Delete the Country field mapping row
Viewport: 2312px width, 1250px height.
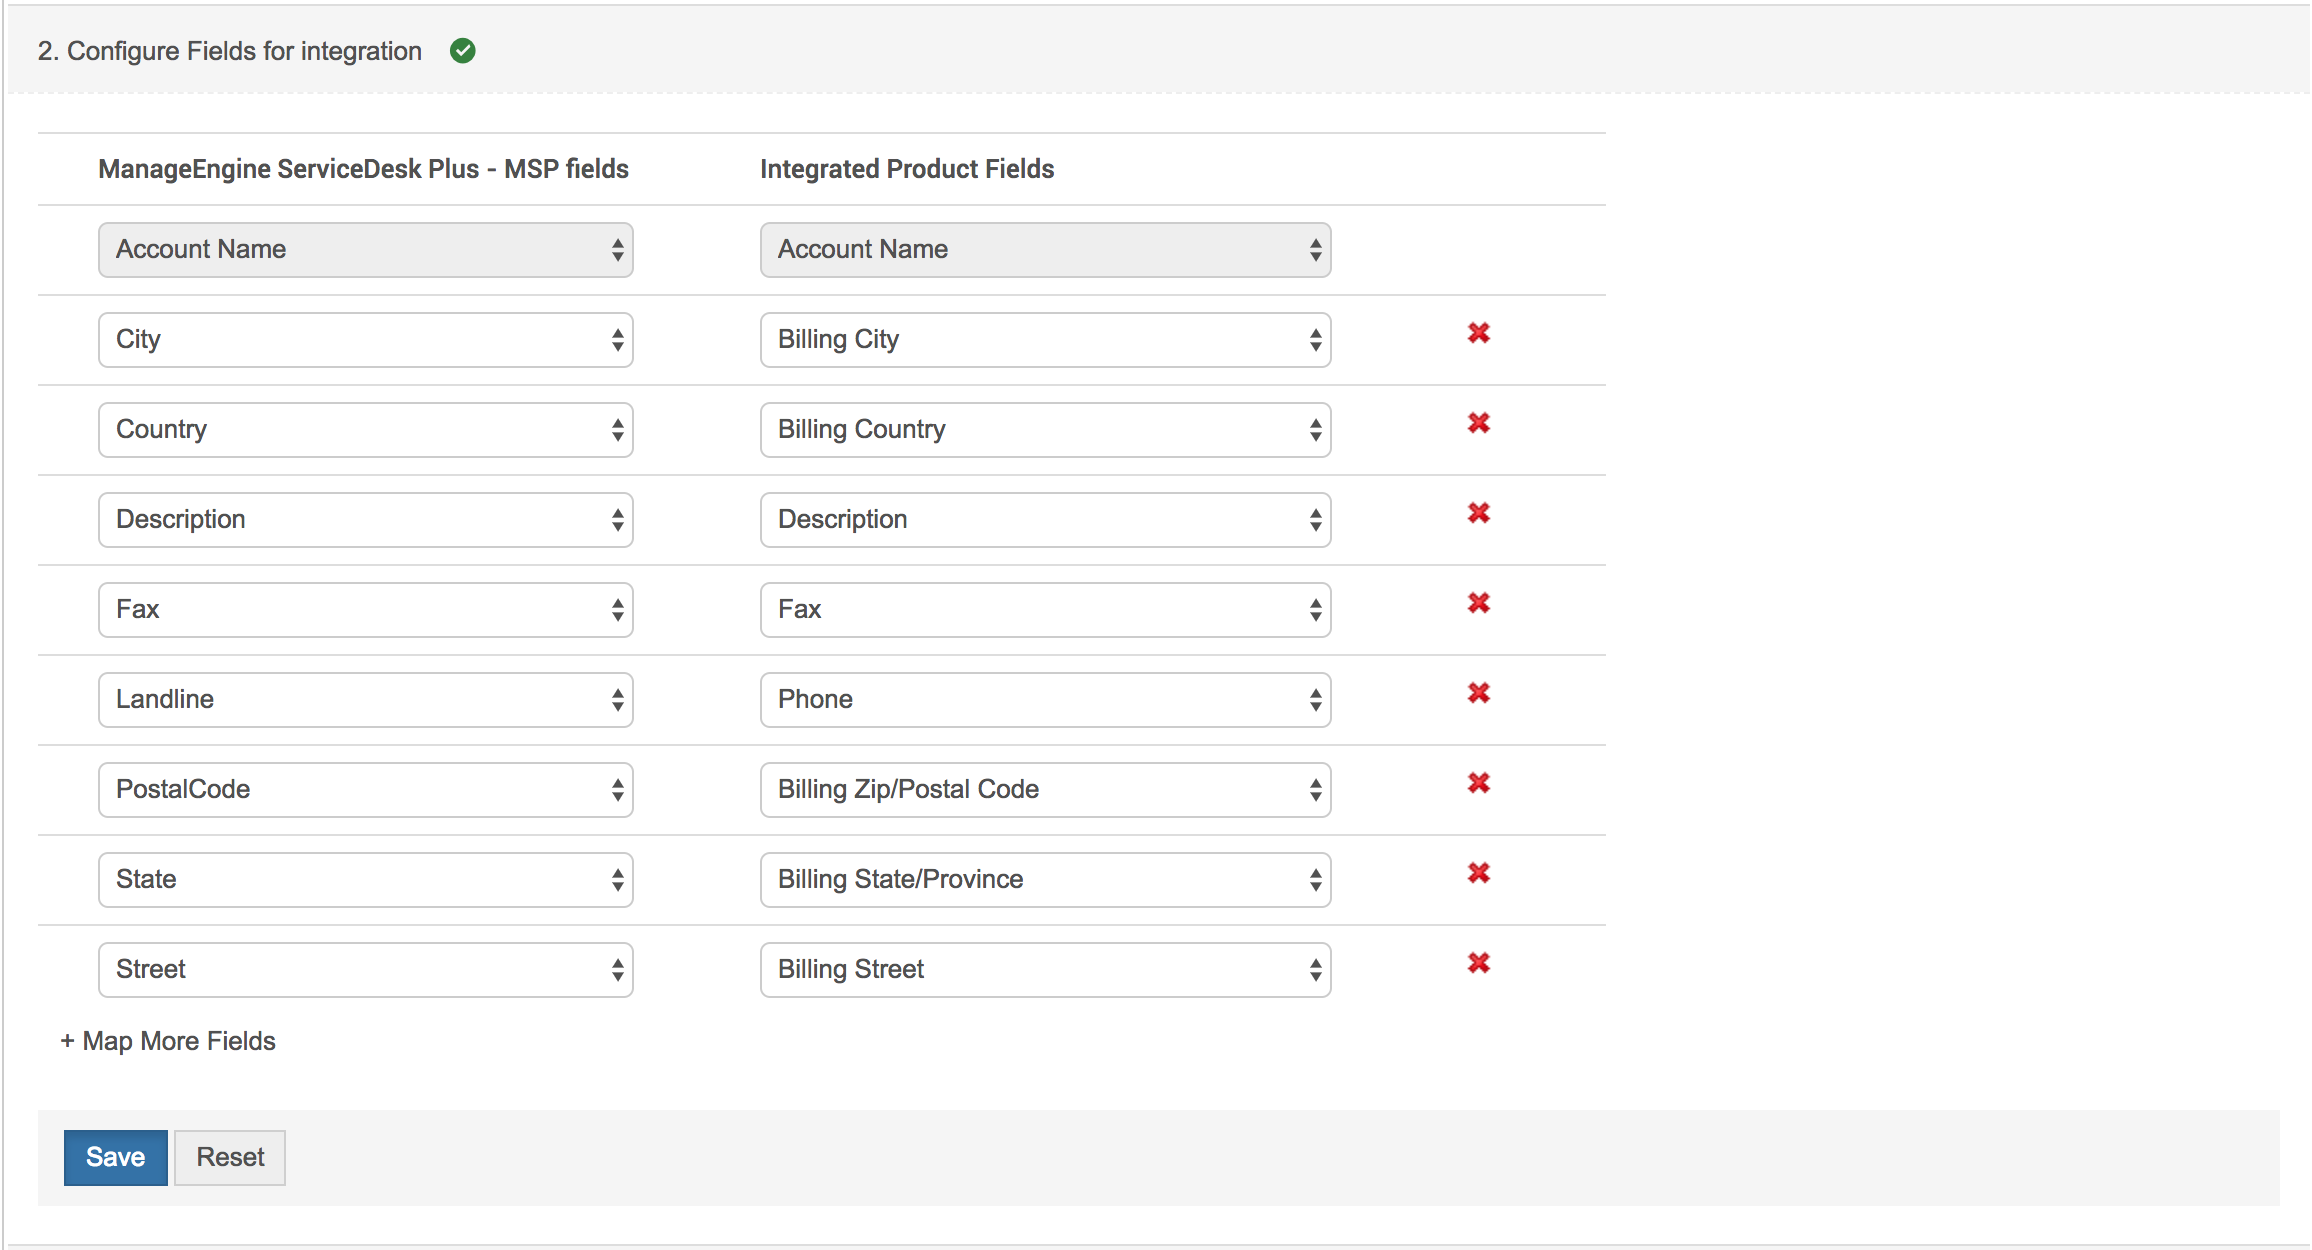pyautogui.click(x=1478, y=423)
